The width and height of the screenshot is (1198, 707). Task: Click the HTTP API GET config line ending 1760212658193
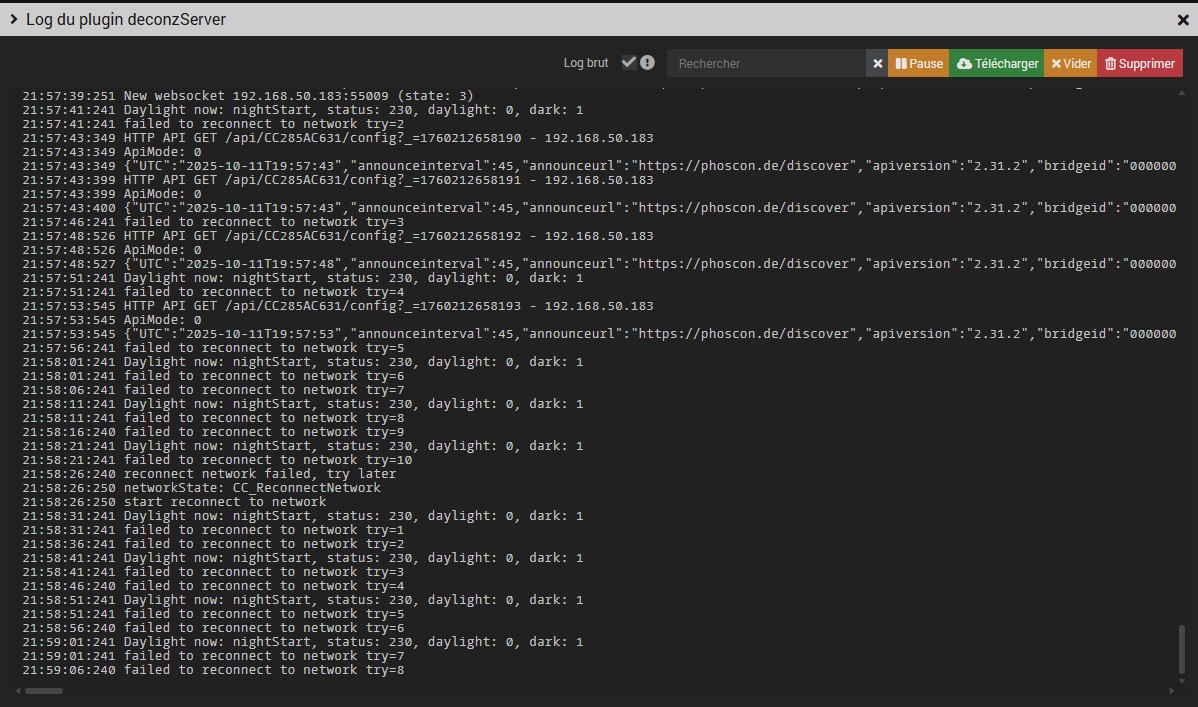338,306
